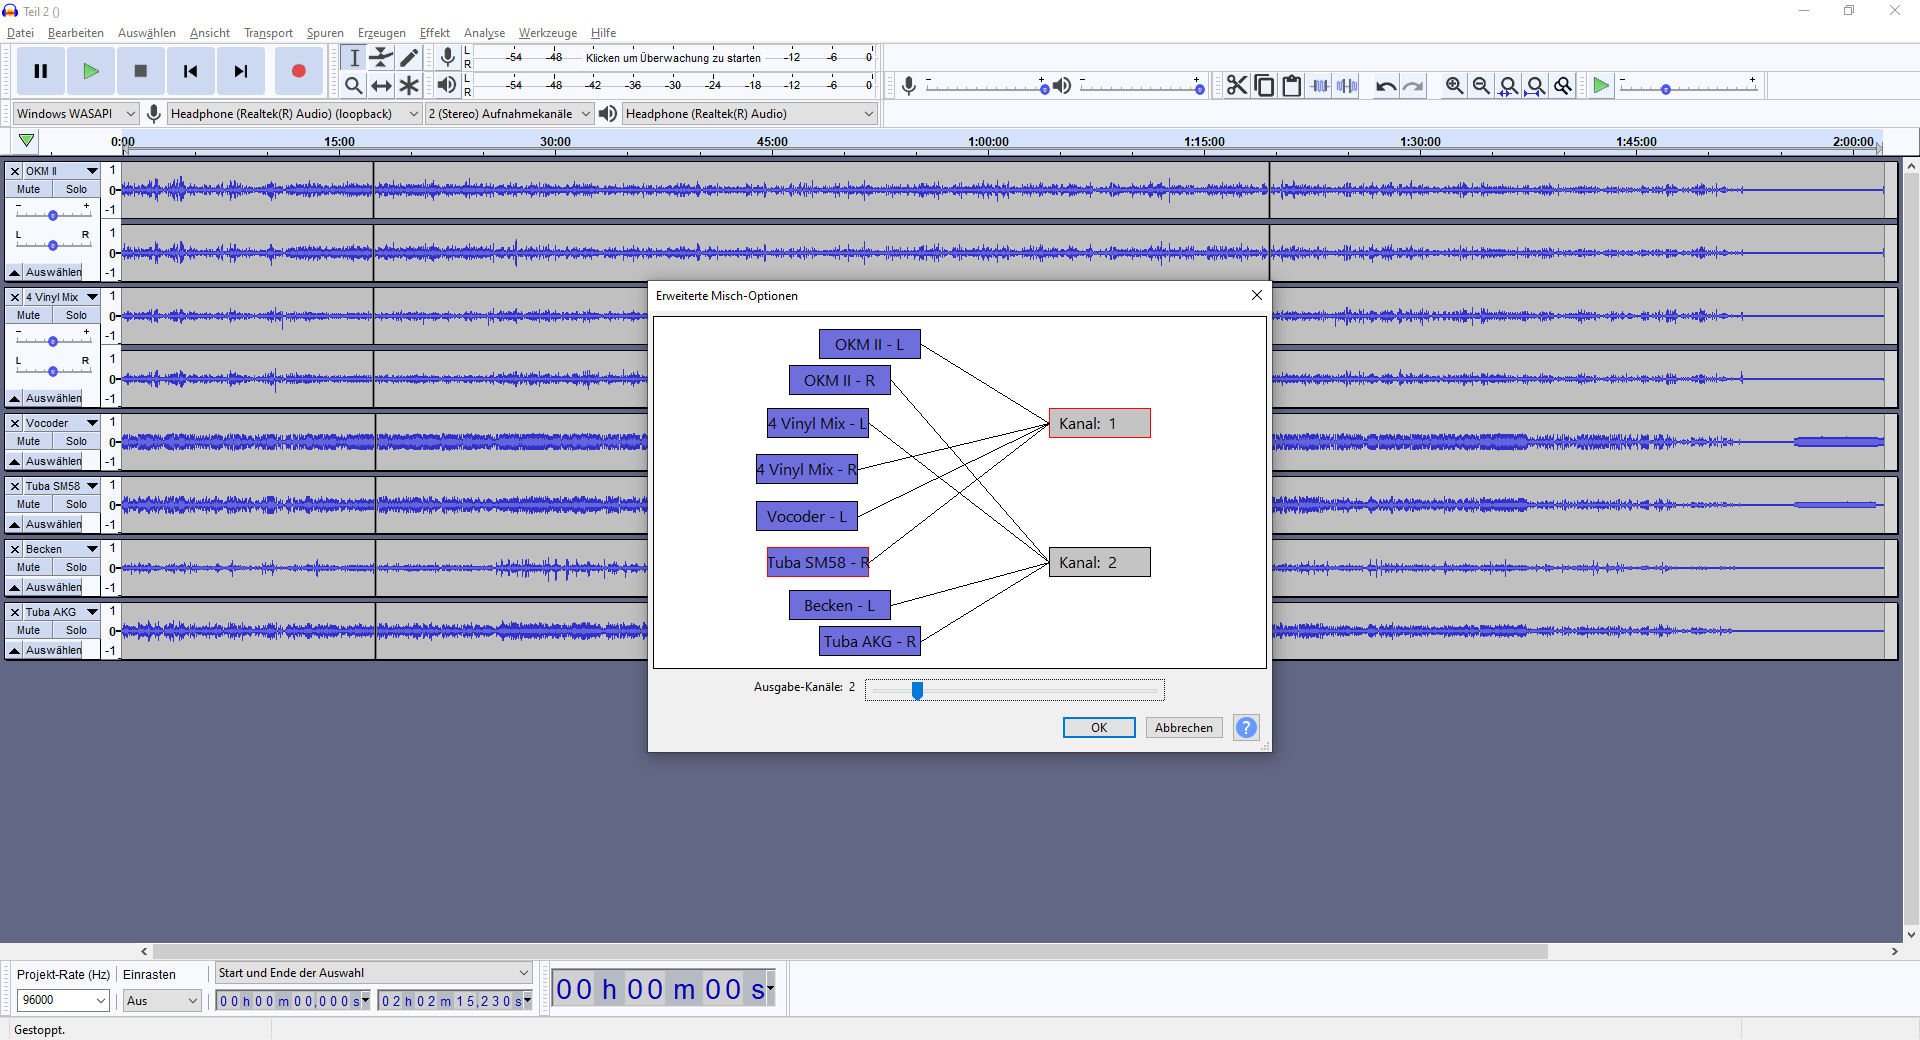The width and height of the screenshot is (1920, 1040).
Task: Click the Ausgabe-Kanäle slider handle
Action: (x=917, y=690)
